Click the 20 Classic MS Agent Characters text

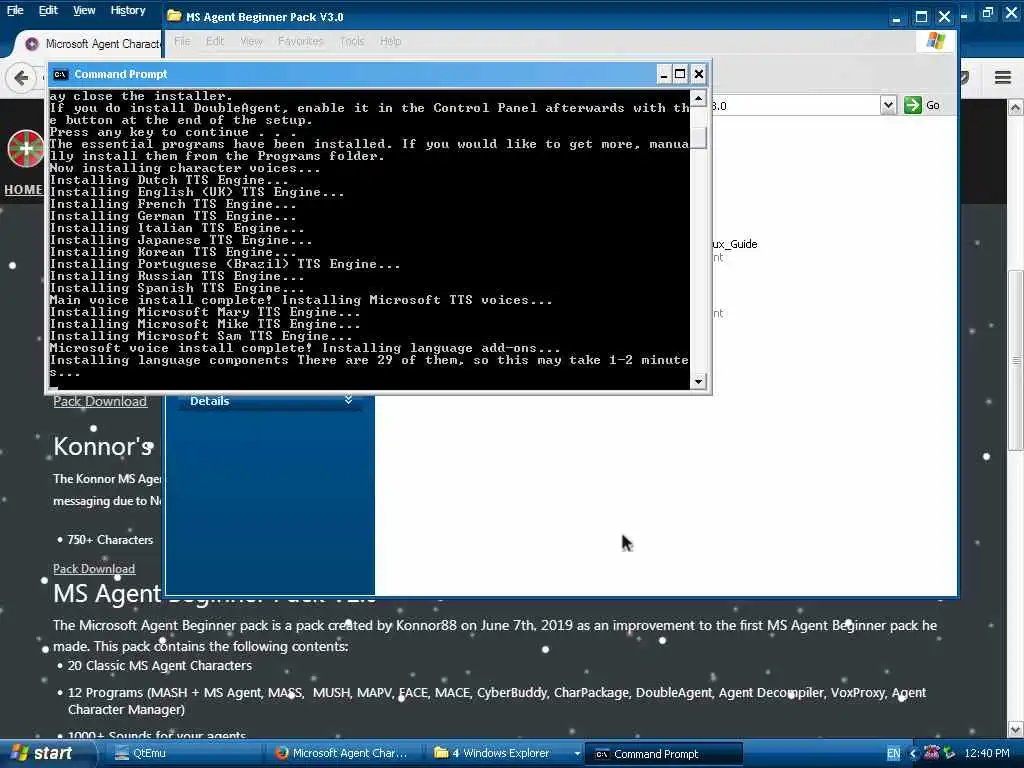(159, 665)
